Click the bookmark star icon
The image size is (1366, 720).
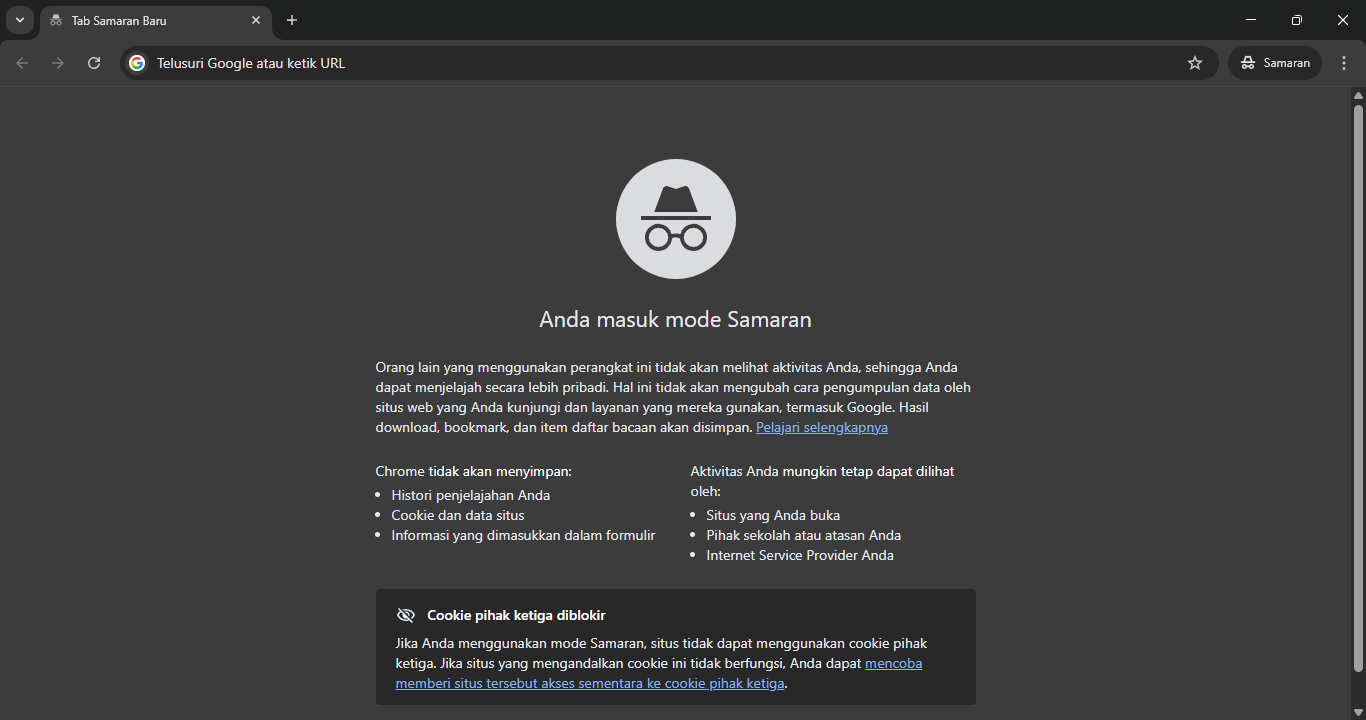[1194, 62]
